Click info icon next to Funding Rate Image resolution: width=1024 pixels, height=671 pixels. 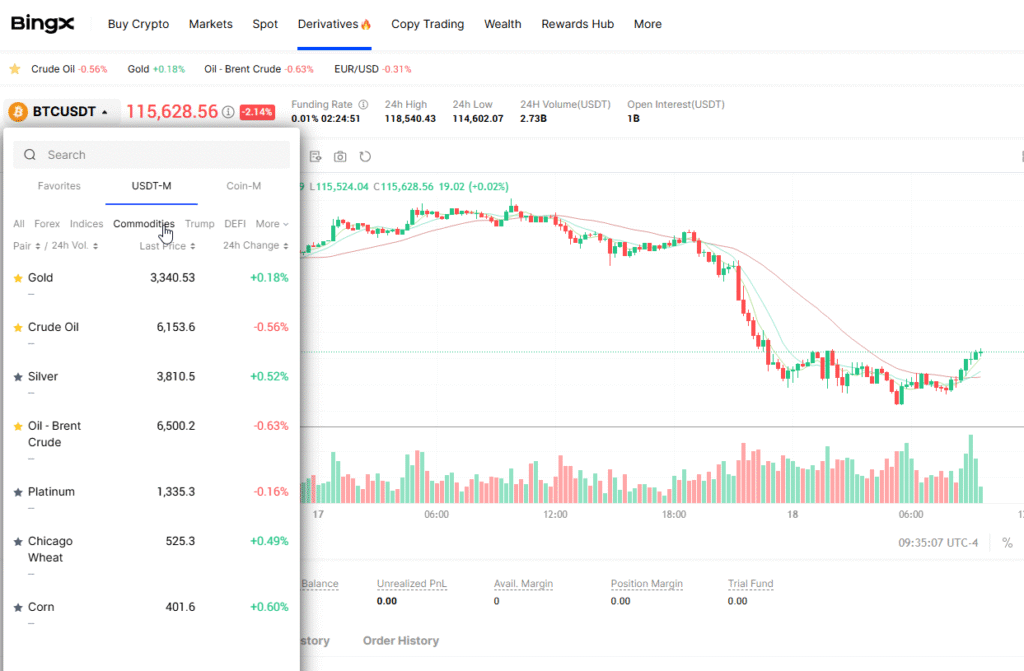pyautogui.click(x=363, y=105)
